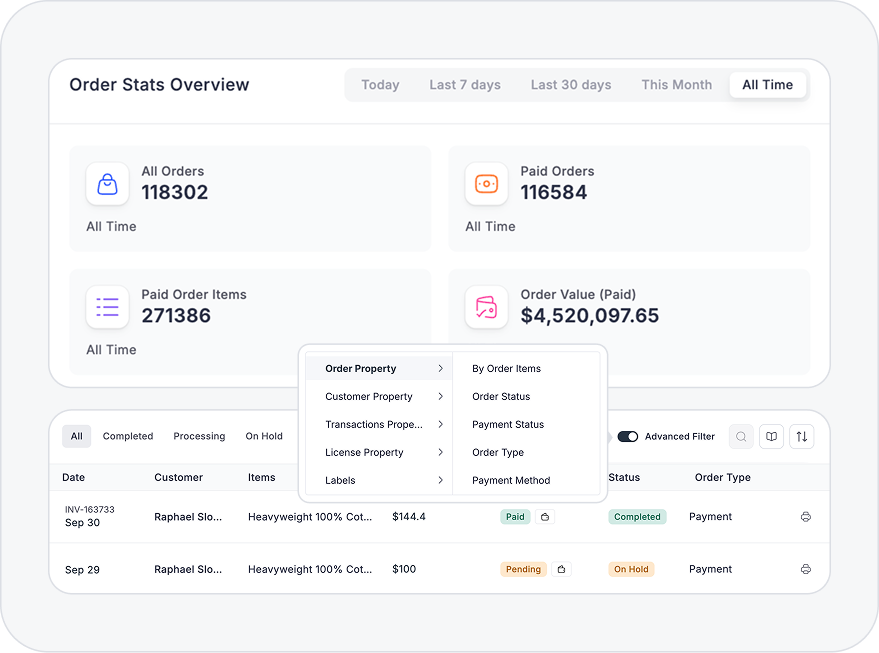Filter orders by the Processing tab

(199, 437)
